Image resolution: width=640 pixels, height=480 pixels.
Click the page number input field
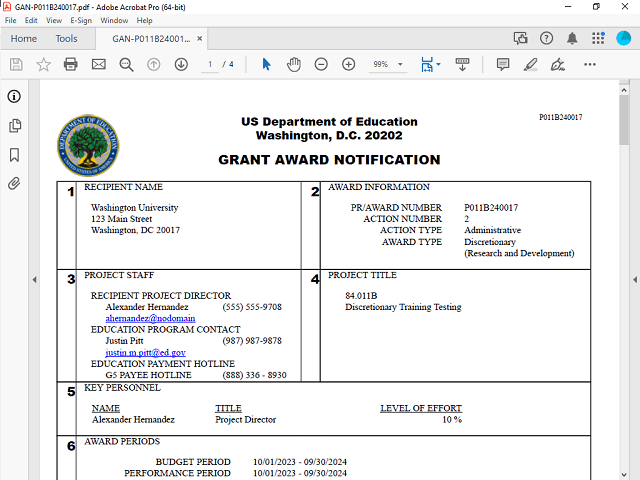210,64
